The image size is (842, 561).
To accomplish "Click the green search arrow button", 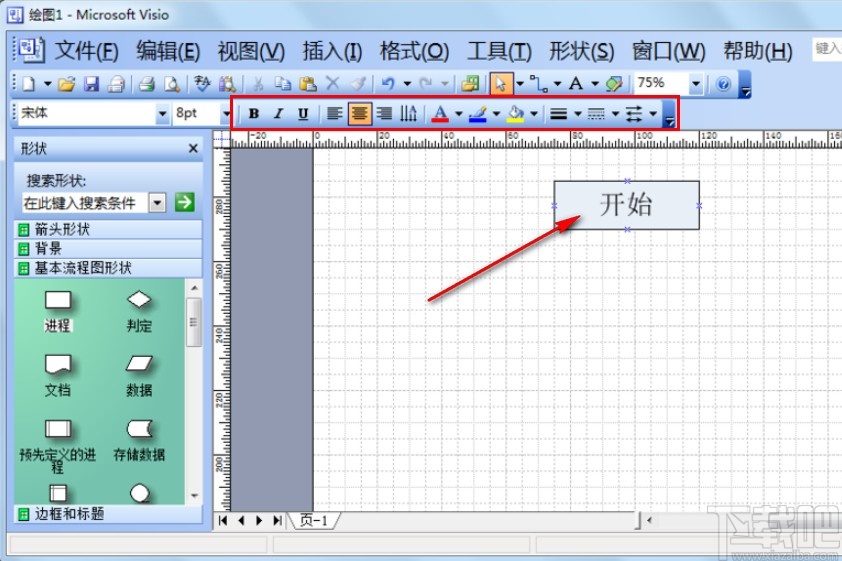I will pyautogui.click(x=184, y=202).
